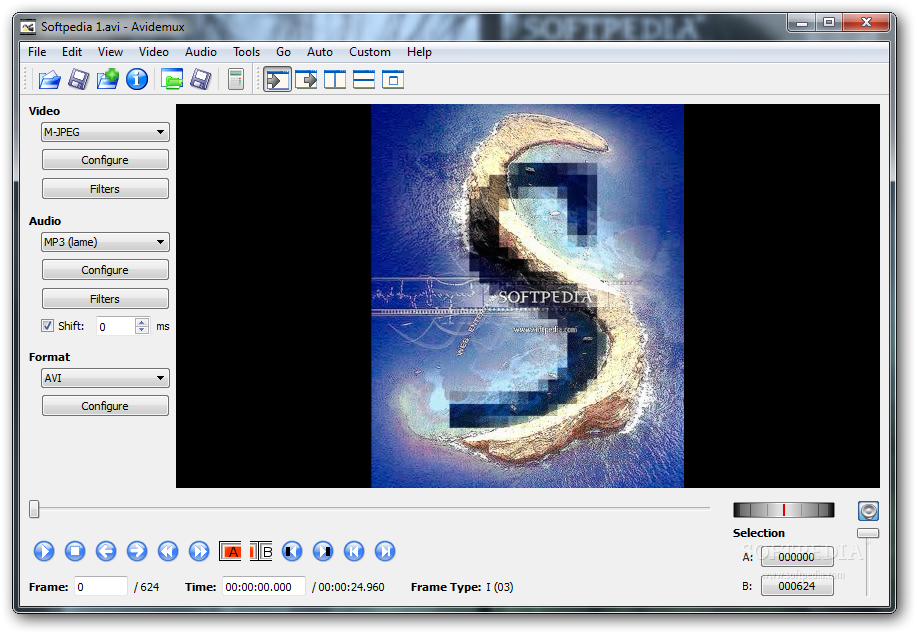
Task: Select the output preview mode icon
Action: pos(306,79)
